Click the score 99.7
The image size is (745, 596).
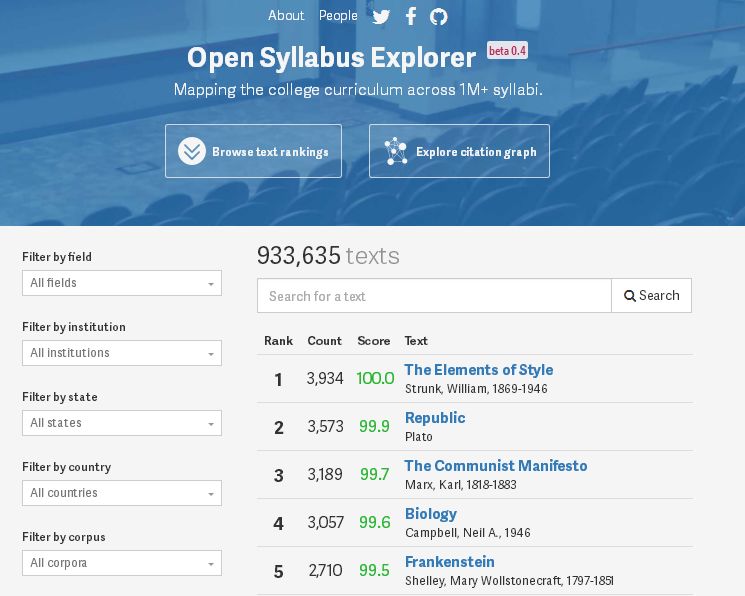point(374,474)
